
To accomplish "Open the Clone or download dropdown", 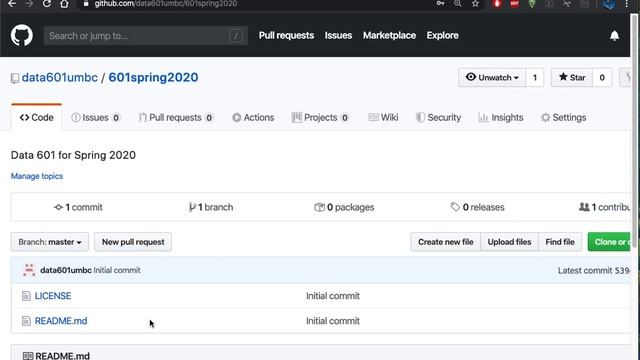I will [x=609, y=242].
